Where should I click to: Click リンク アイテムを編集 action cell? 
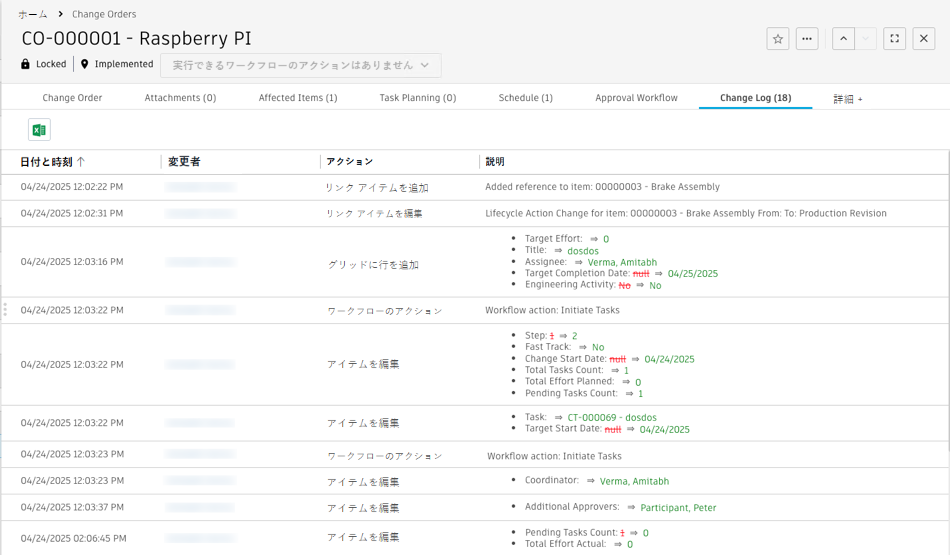click(x=374, y=214)
